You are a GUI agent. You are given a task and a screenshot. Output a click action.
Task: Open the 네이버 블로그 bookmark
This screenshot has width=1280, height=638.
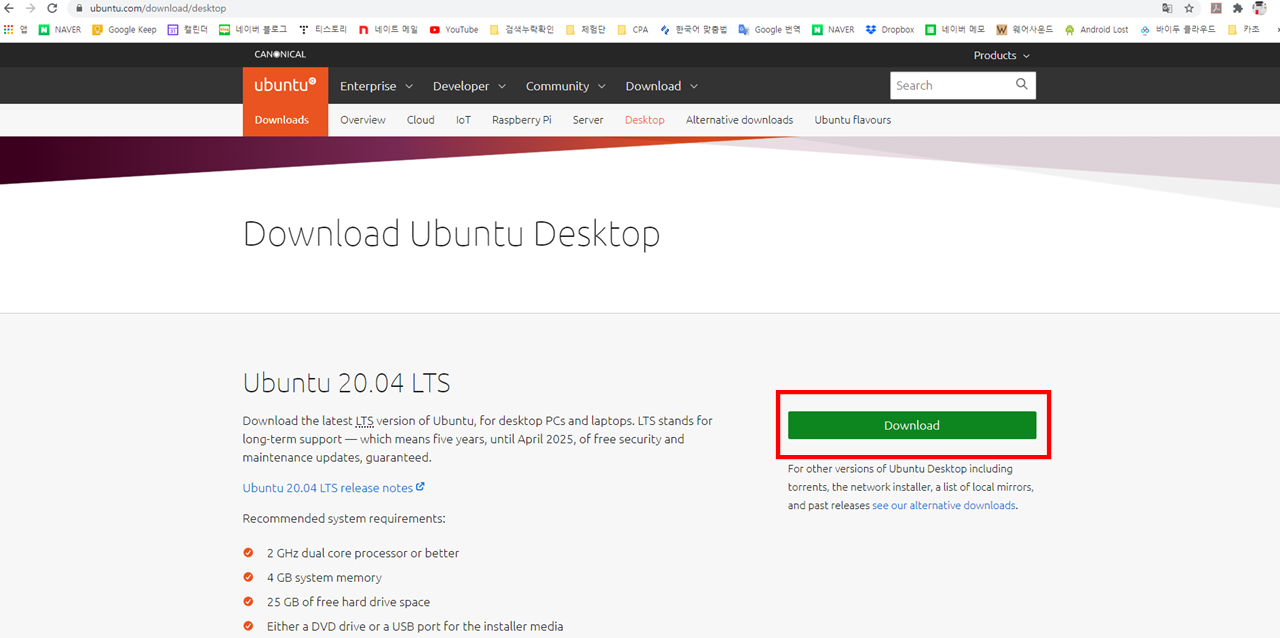253,30
